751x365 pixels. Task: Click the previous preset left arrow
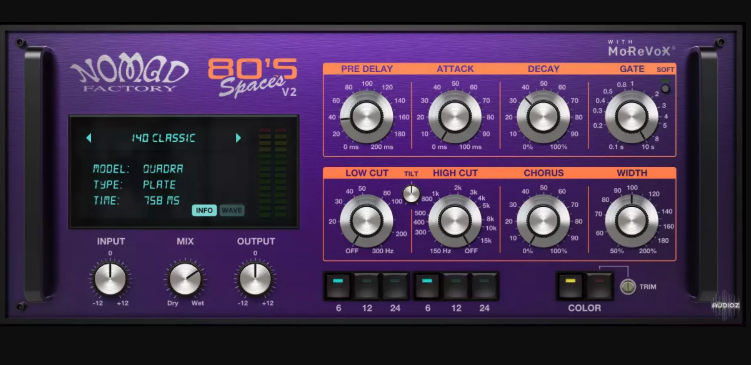89,138
